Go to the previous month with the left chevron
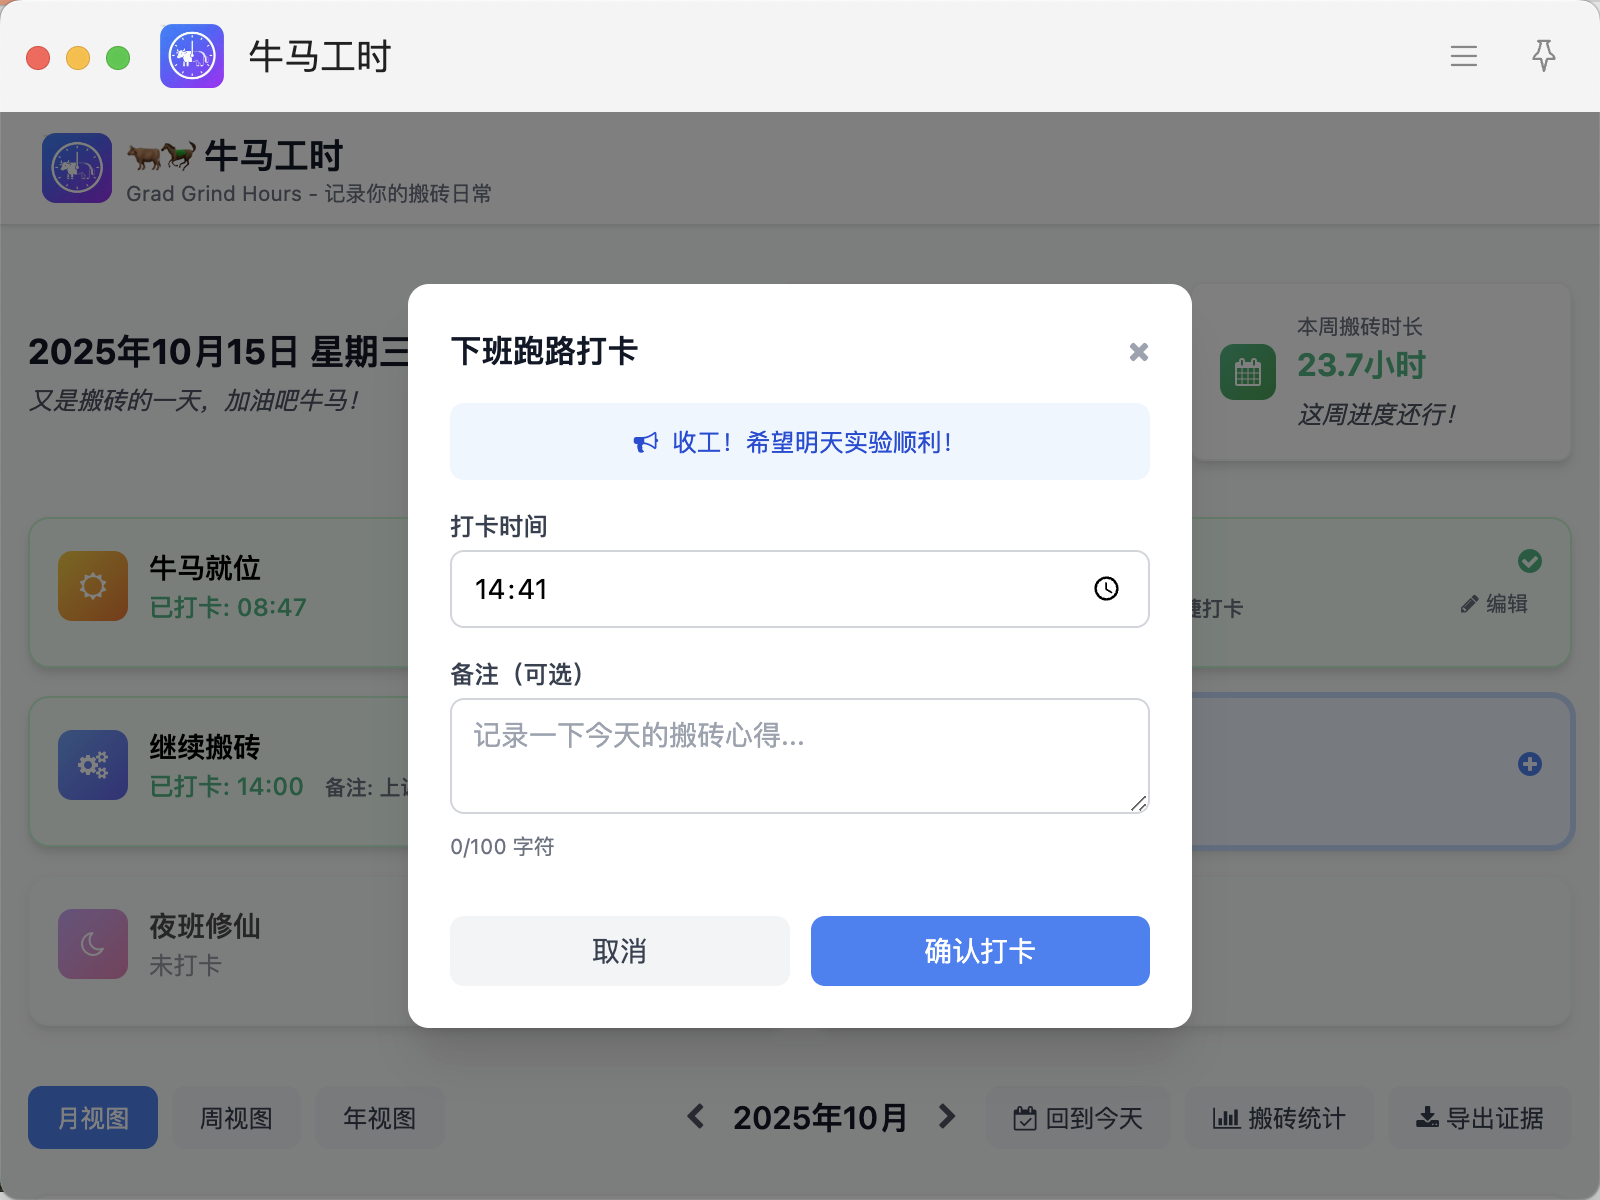 [x=696, y=1117]
